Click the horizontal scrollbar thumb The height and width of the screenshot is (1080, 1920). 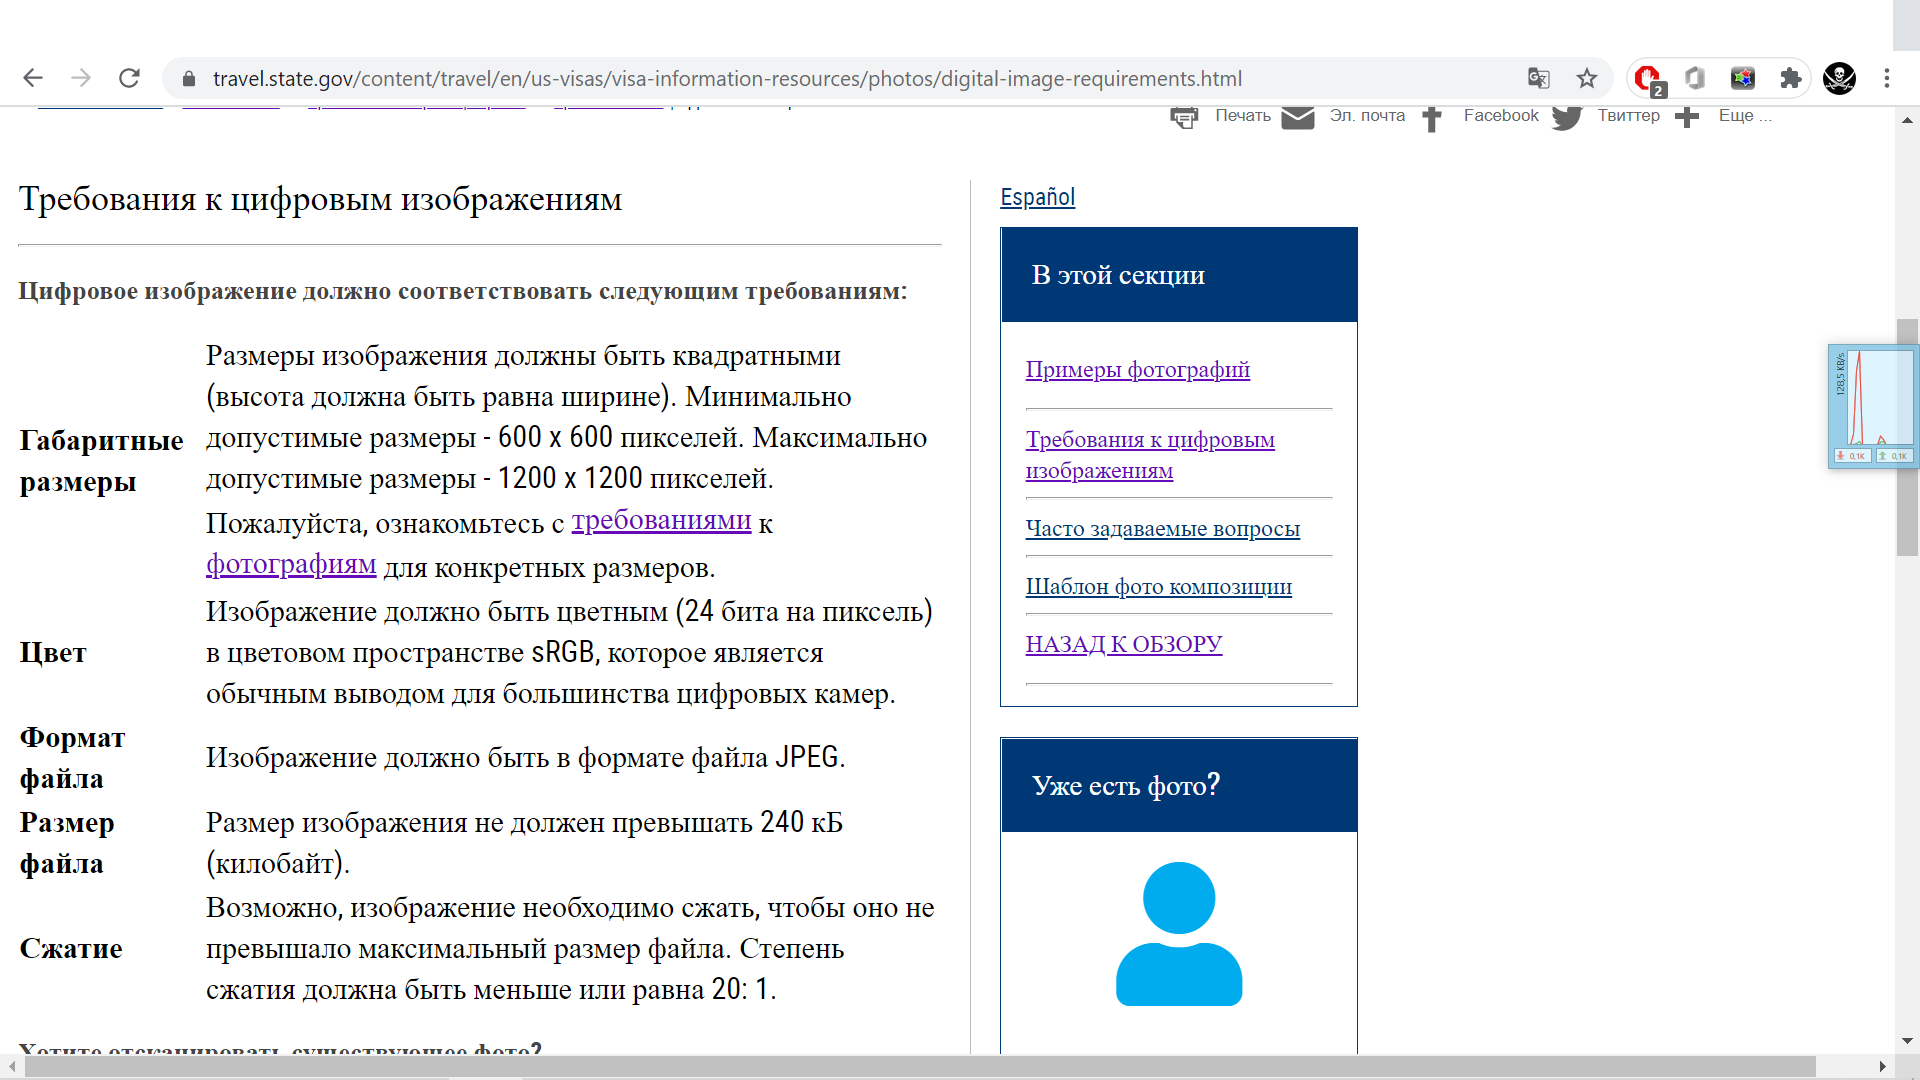pos(920,1067)
